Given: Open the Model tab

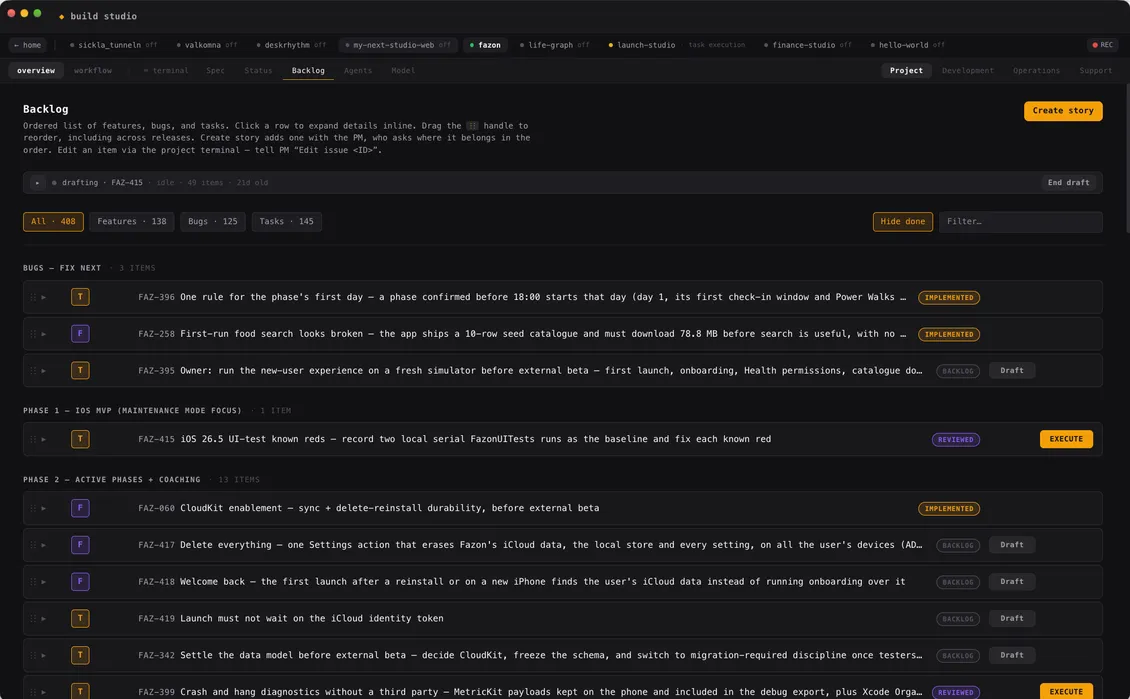Looking at the screenshot, I should coord(403,71).
